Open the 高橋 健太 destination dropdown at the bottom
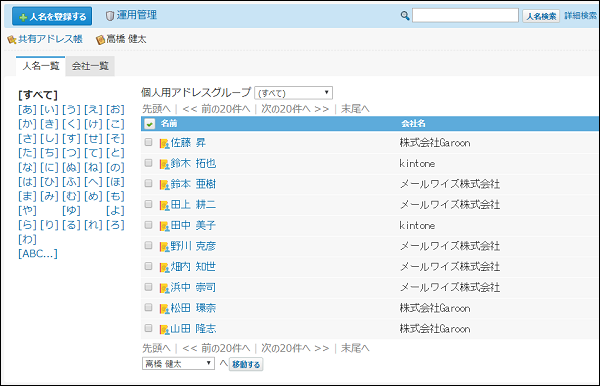The image size is (600, 386). click(178, 363)
